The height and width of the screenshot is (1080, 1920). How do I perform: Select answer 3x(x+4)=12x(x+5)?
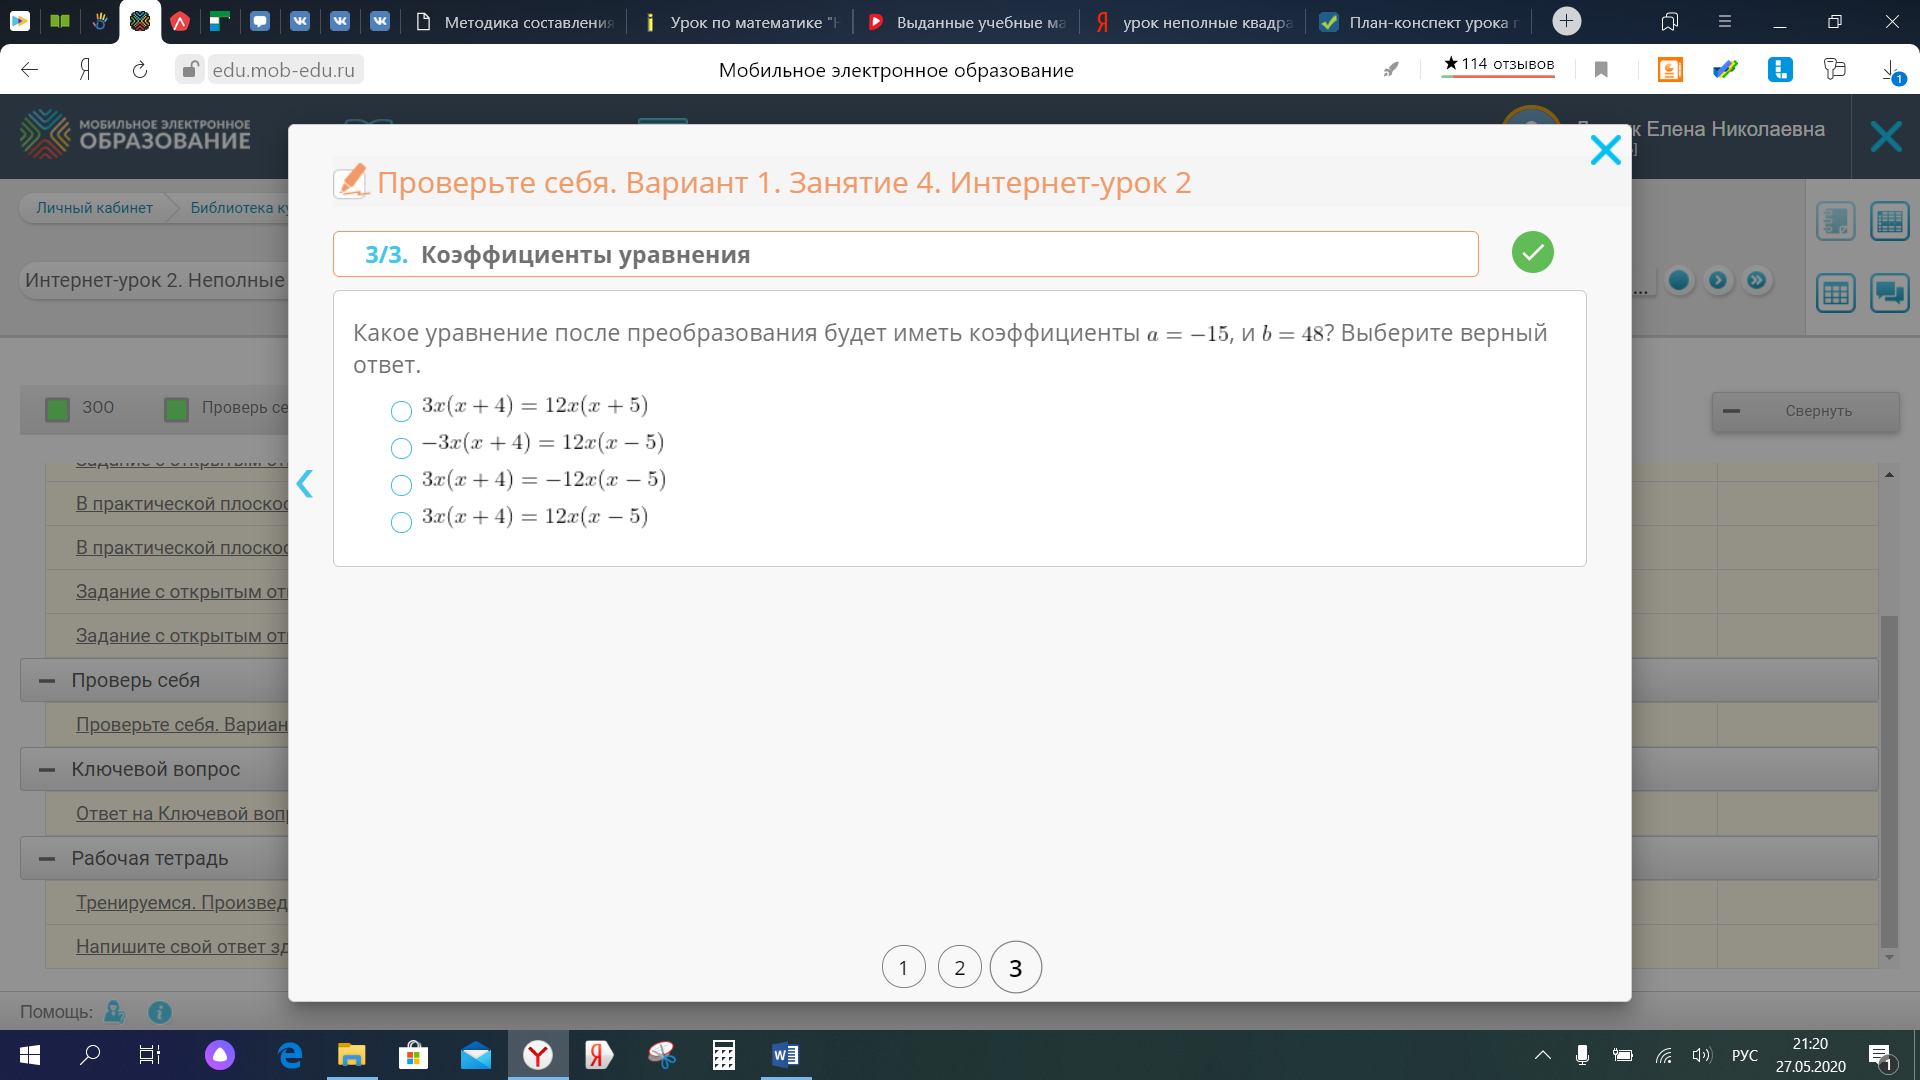tap(401, 411)
